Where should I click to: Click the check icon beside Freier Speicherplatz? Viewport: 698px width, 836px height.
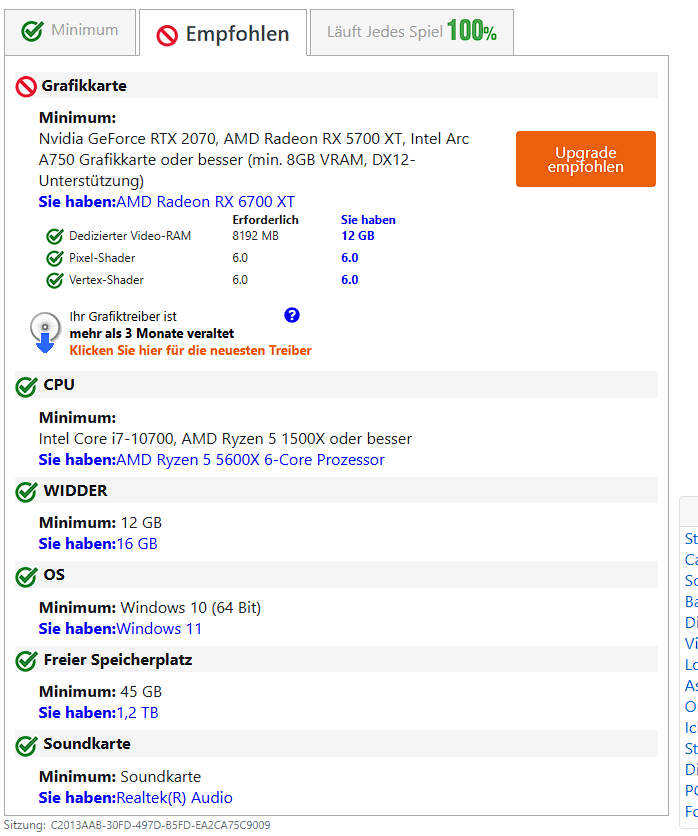pos(26,661)
